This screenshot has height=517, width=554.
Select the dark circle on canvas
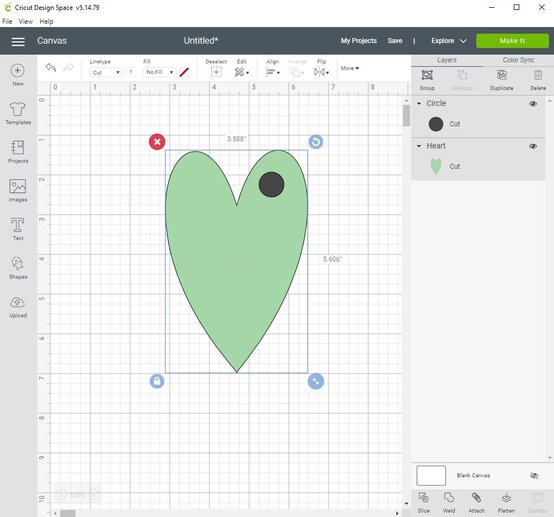[271, 184]
